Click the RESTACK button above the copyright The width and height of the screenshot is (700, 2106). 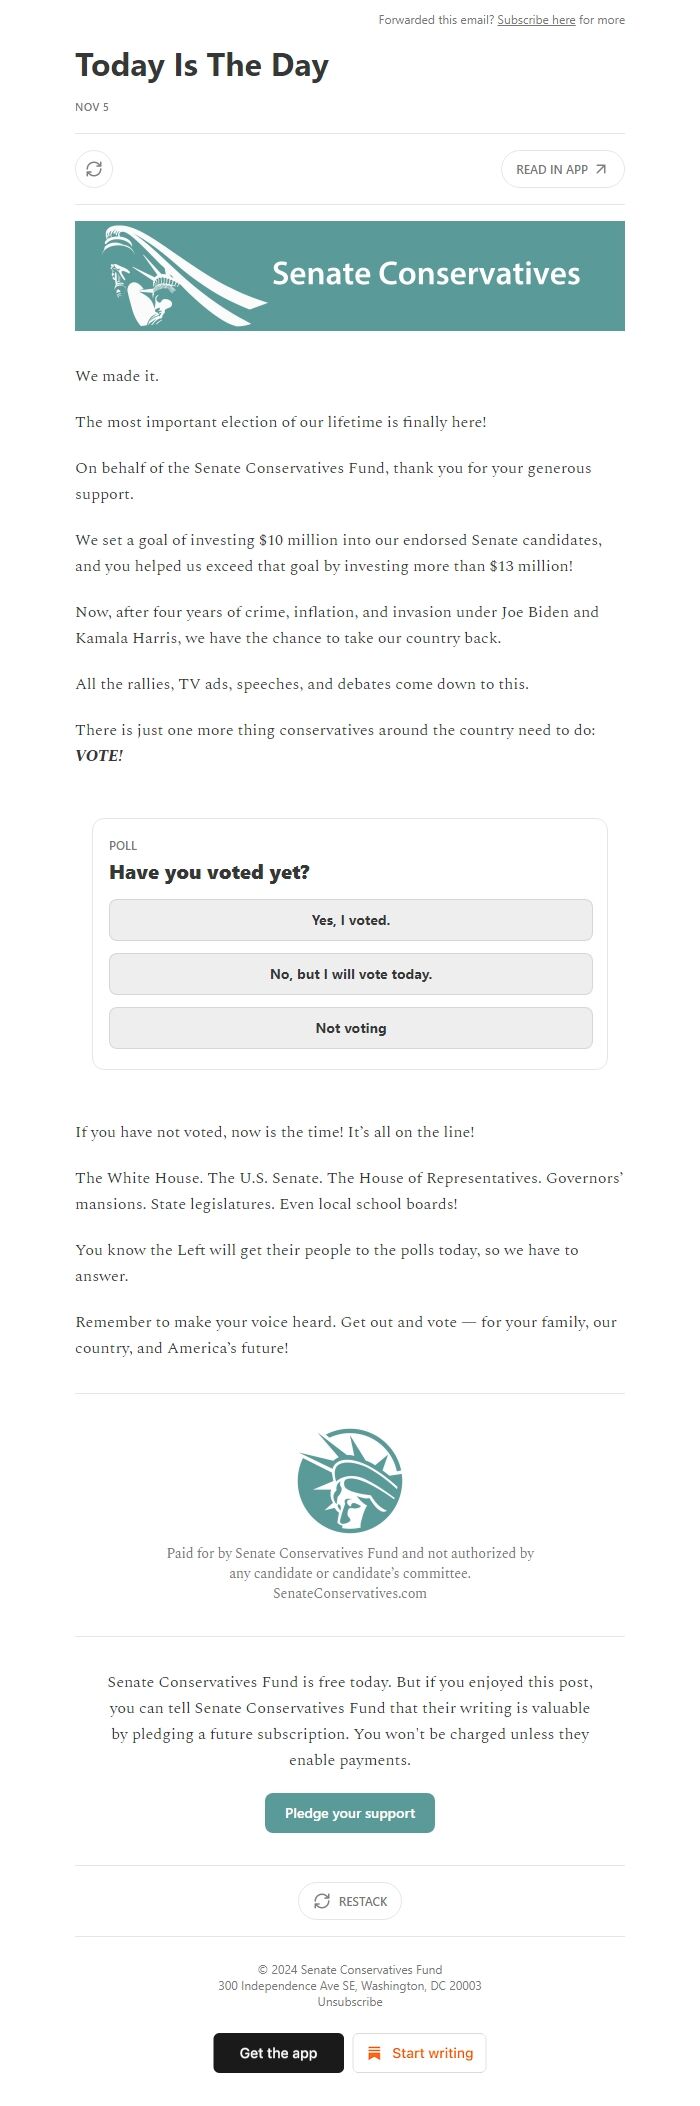(x=350, y=1901)
